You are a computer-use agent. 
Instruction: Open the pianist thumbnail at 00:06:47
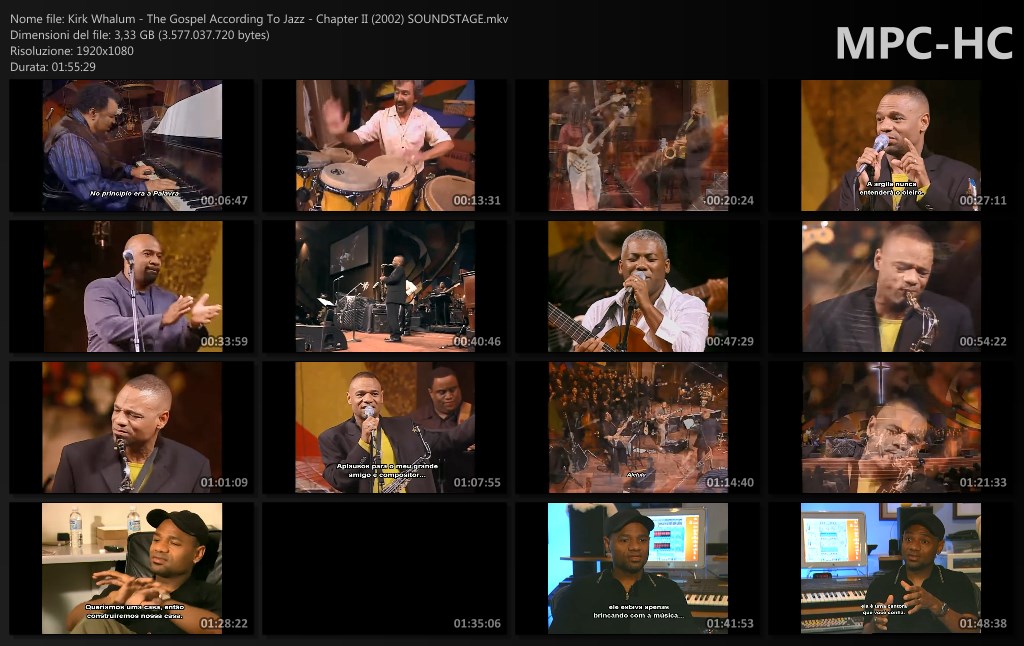[x=132, y=146]
